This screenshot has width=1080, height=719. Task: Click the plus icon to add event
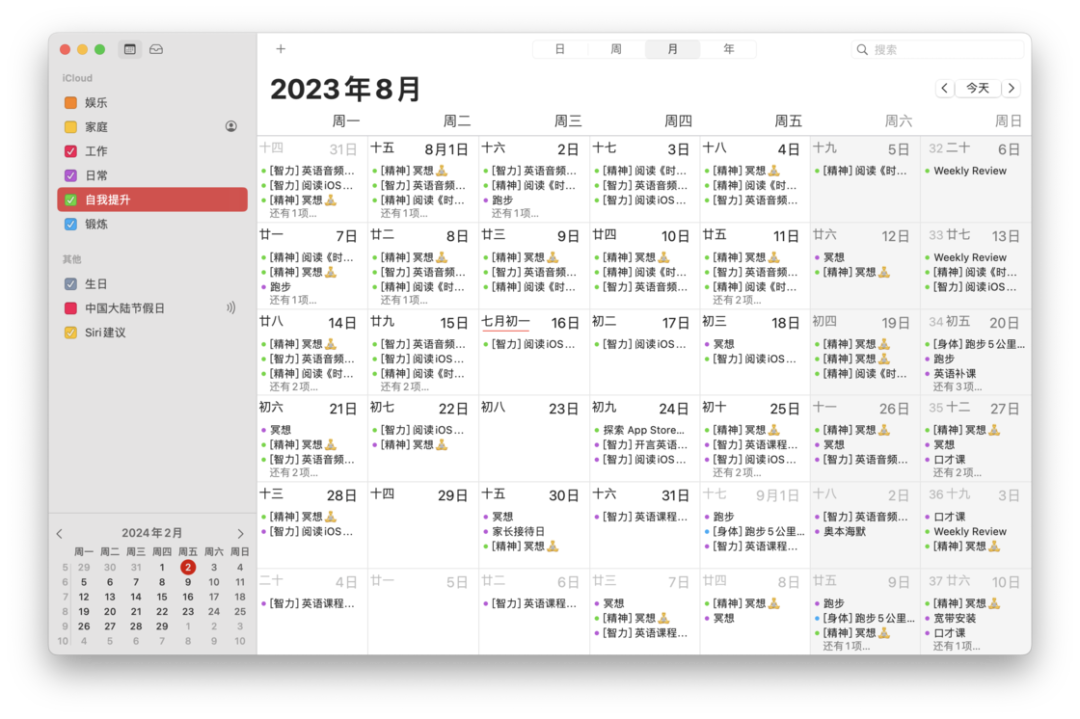tap(280, 49)
